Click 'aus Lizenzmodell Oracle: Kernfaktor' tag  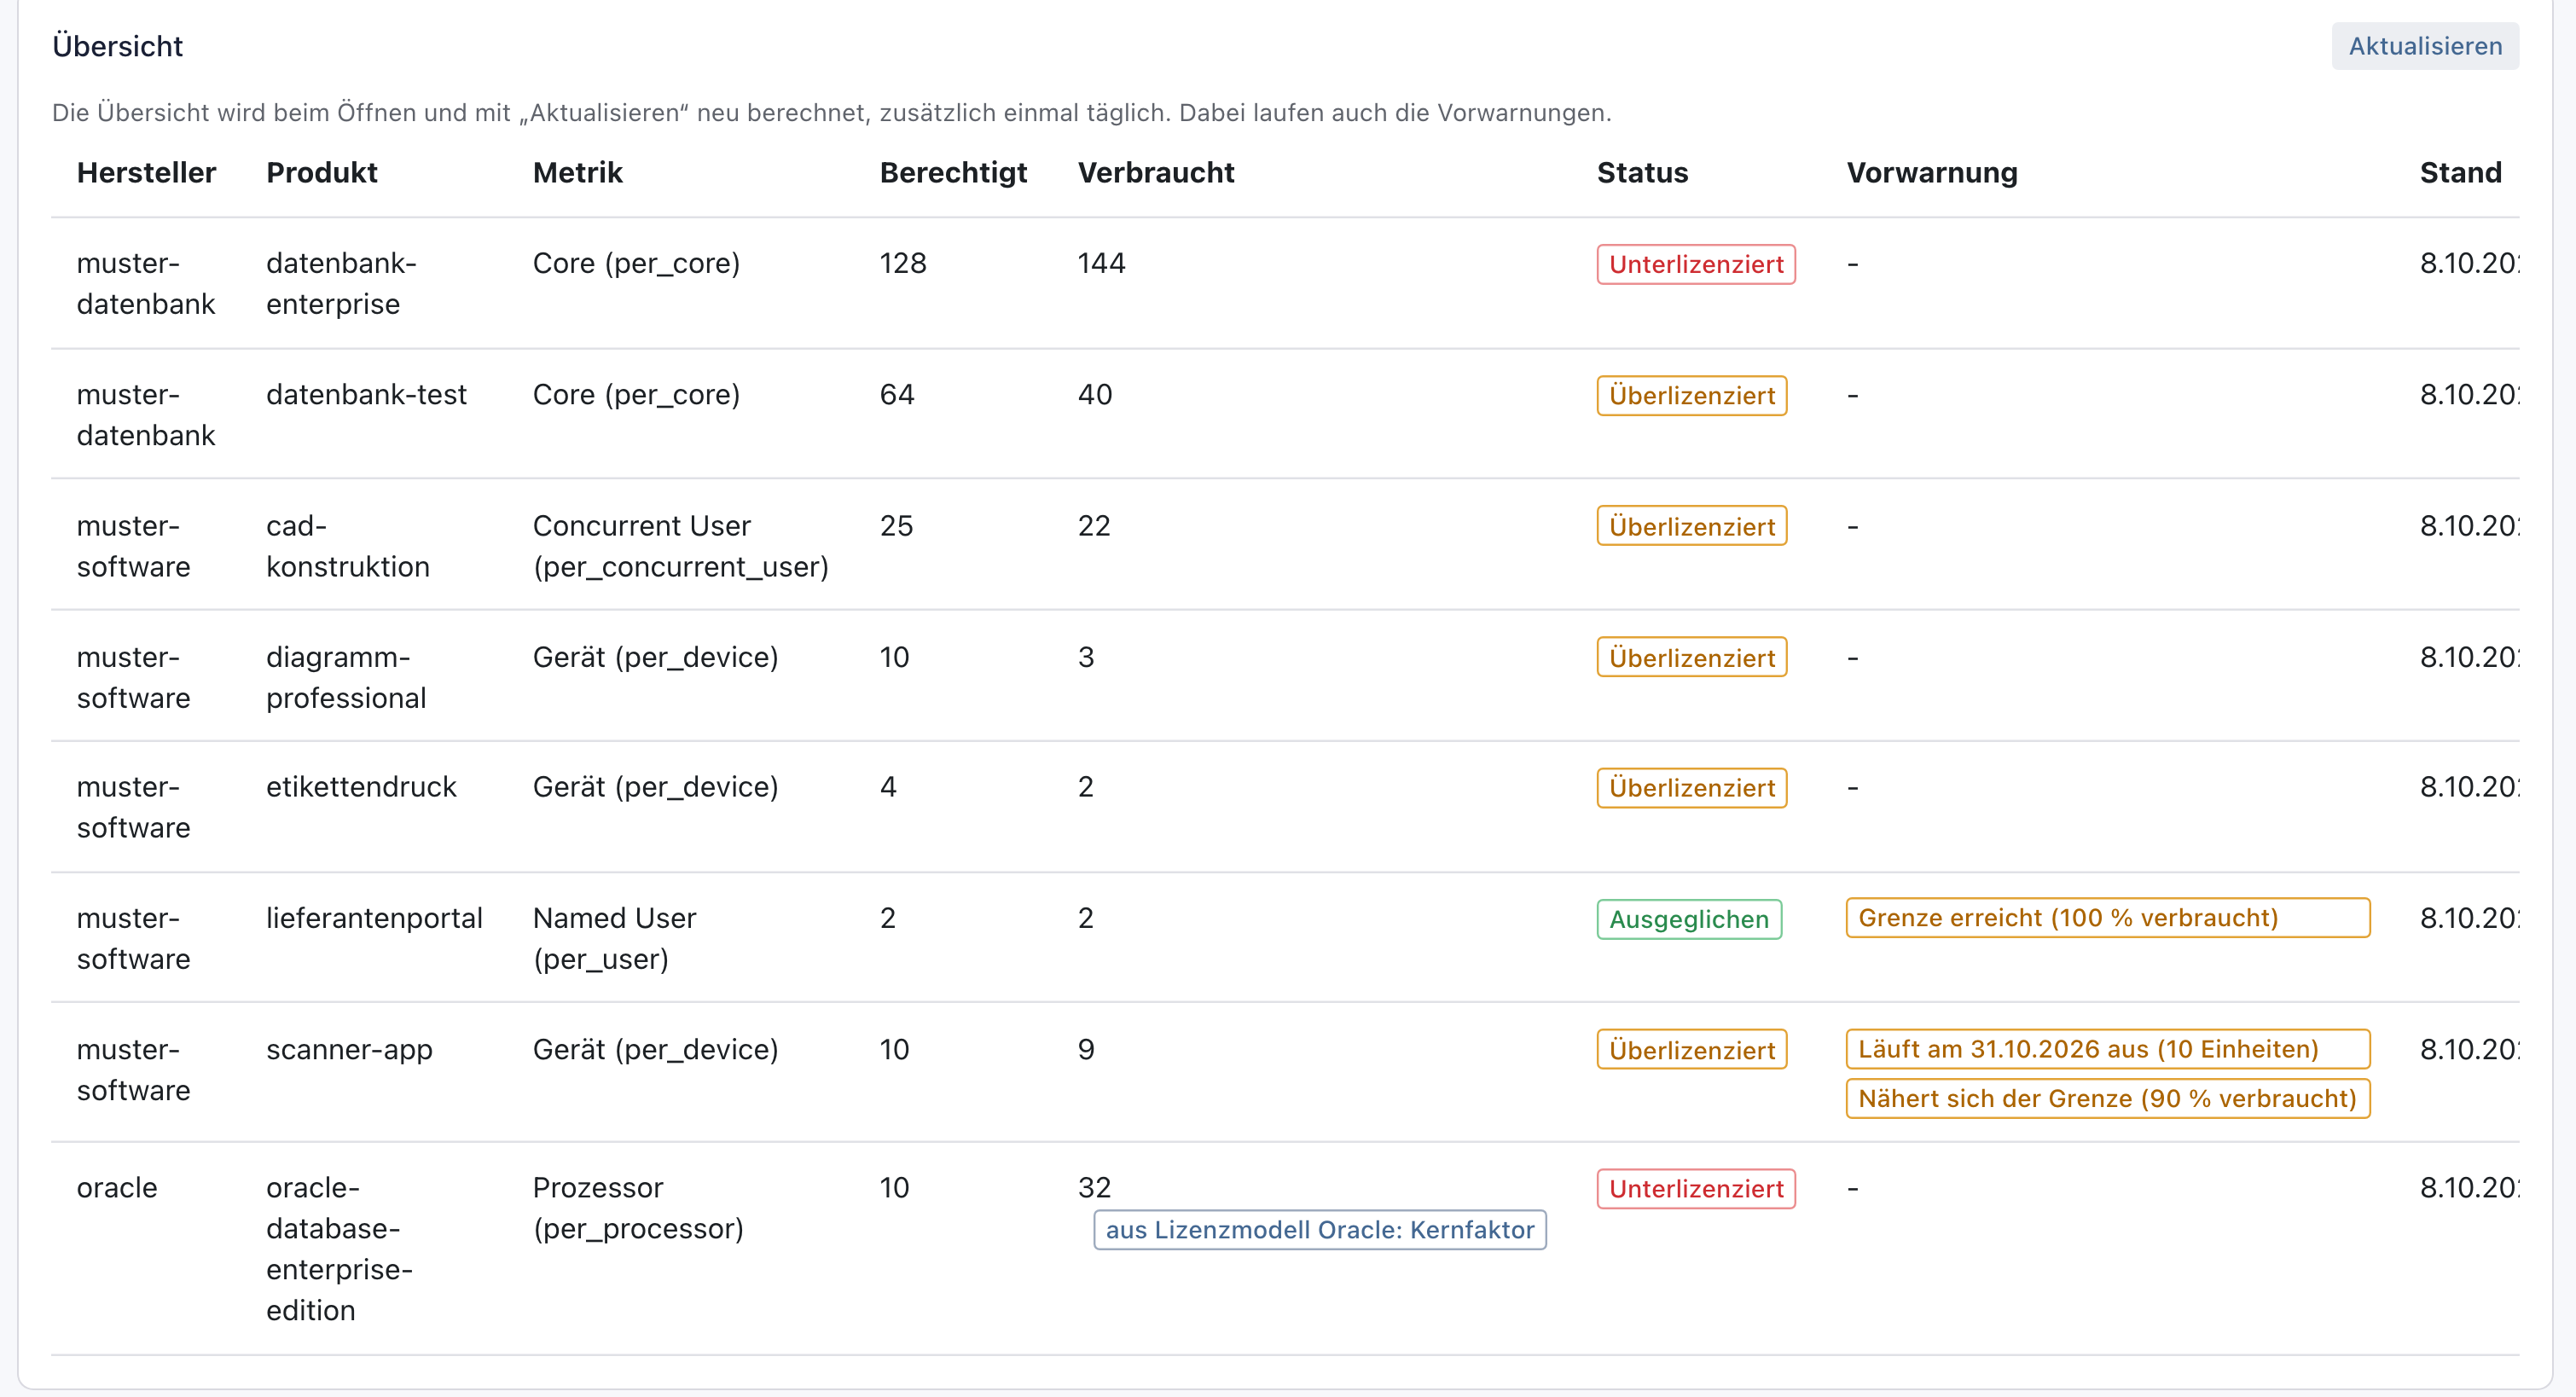(x=1319, y=1229)
